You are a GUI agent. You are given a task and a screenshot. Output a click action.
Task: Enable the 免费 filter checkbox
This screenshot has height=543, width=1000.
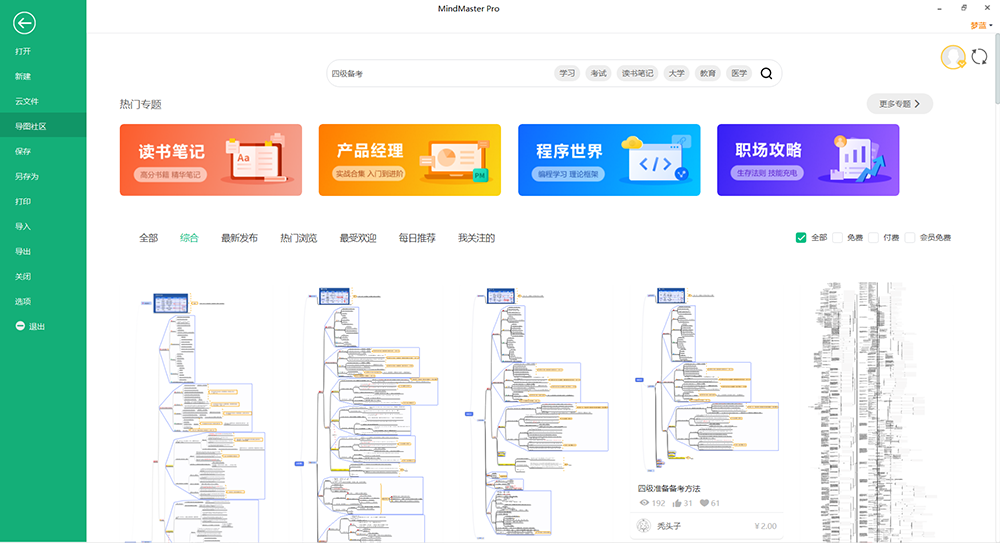(838, 238)
